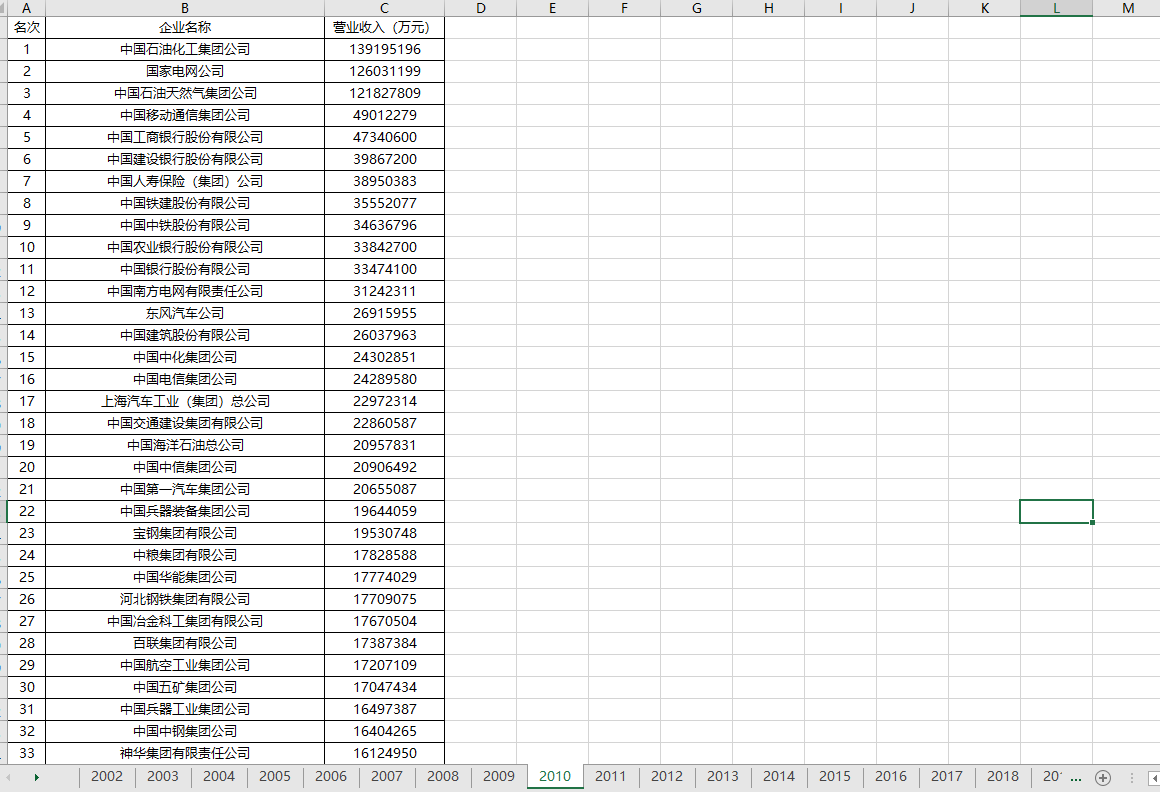Select cell 中国建设银行股份有限公司
The height and width of the screenshot is (792, 1160).
coord(185,160)
